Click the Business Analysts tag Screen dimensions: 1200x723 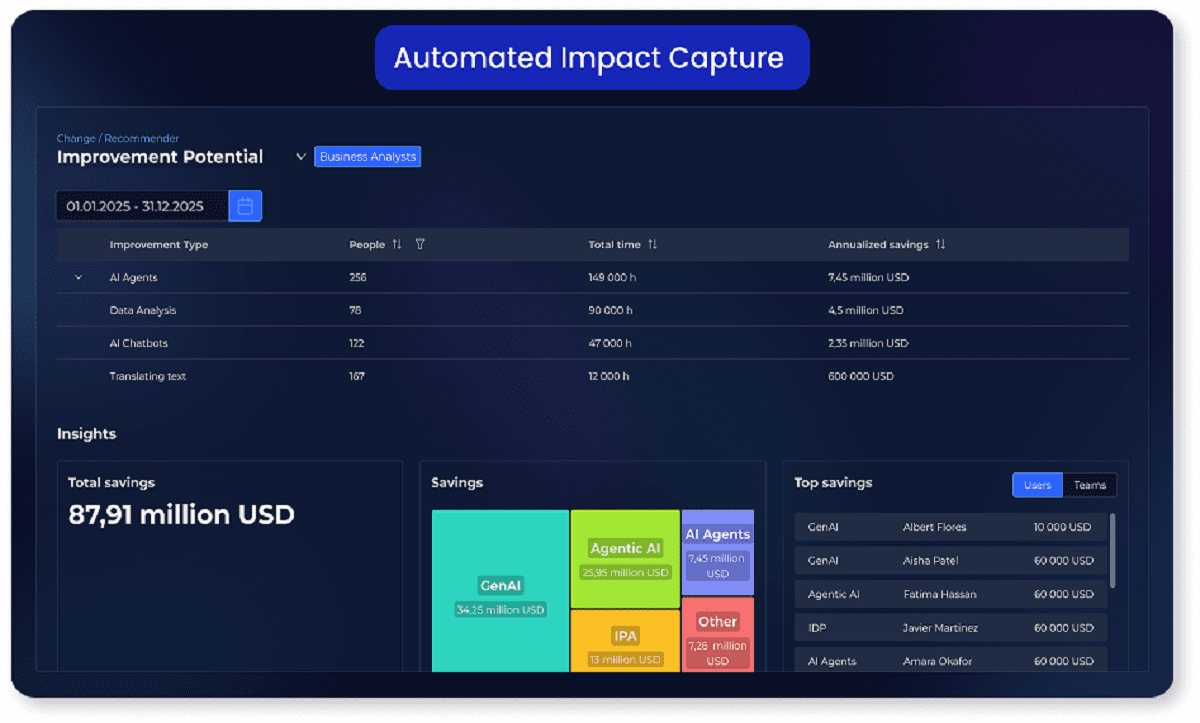tap(367, 157)
